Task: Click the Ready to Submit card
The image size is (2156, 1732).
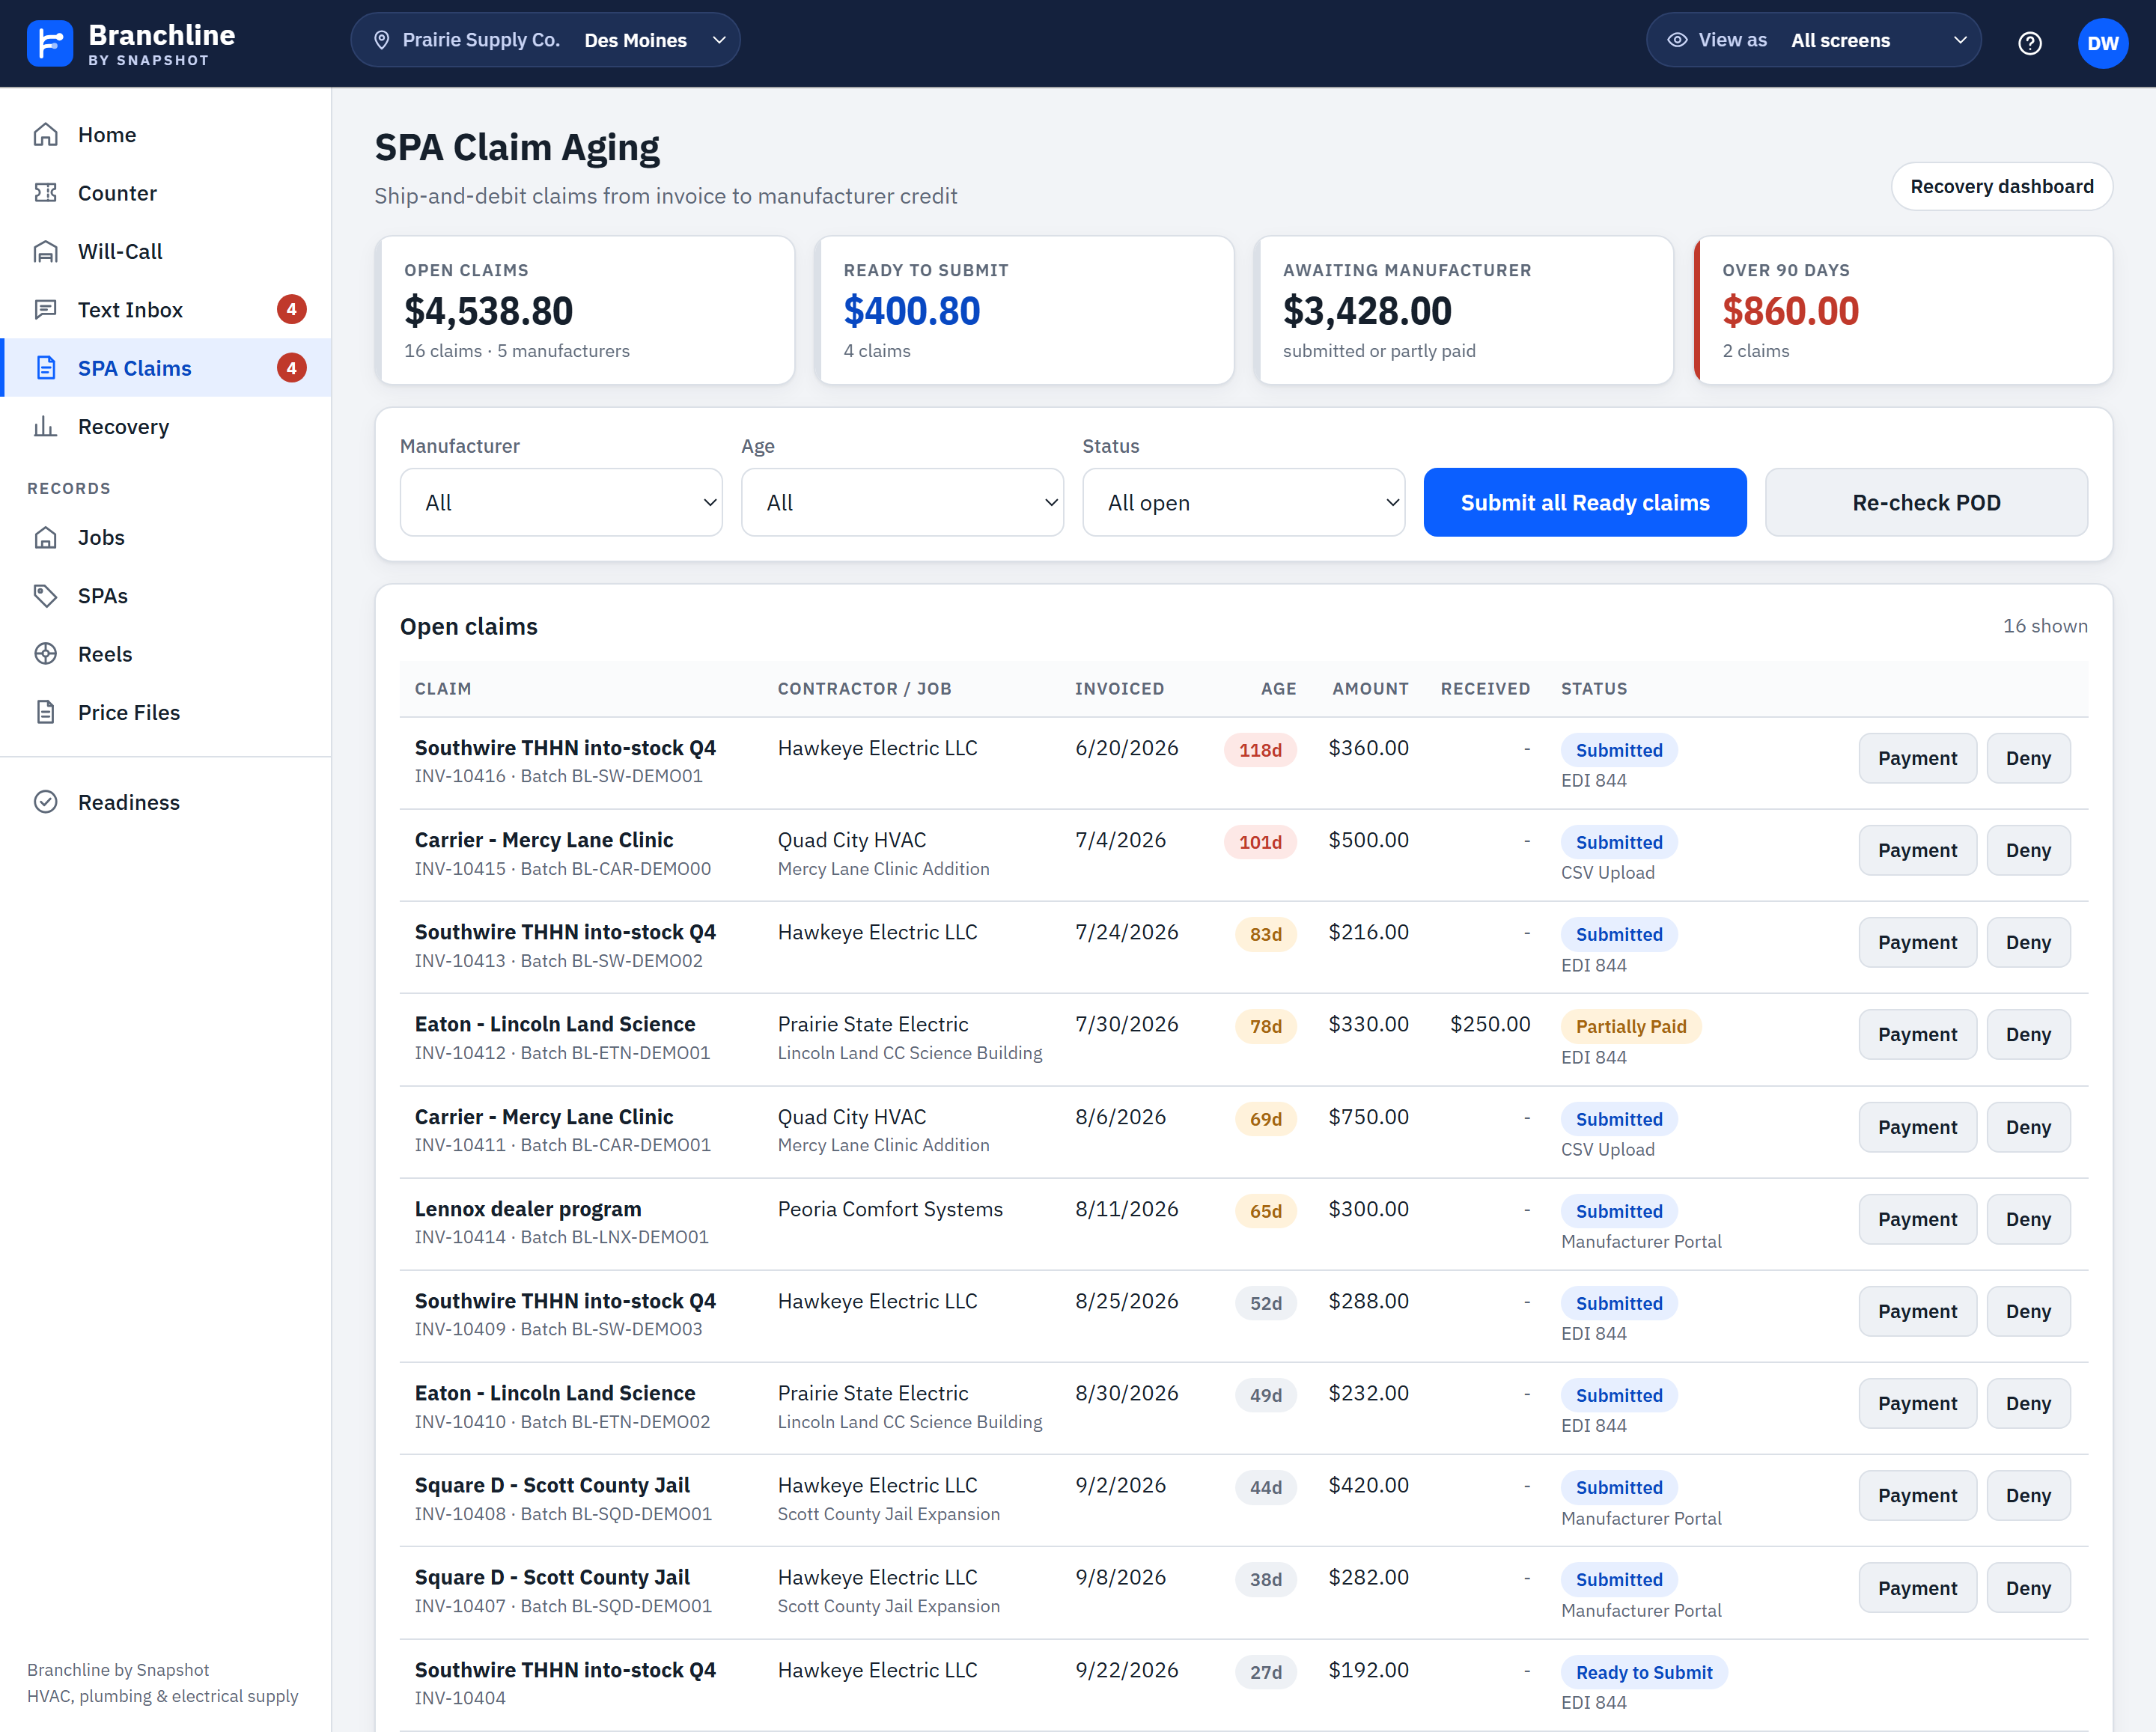Action: click(x=1025, y=310)
